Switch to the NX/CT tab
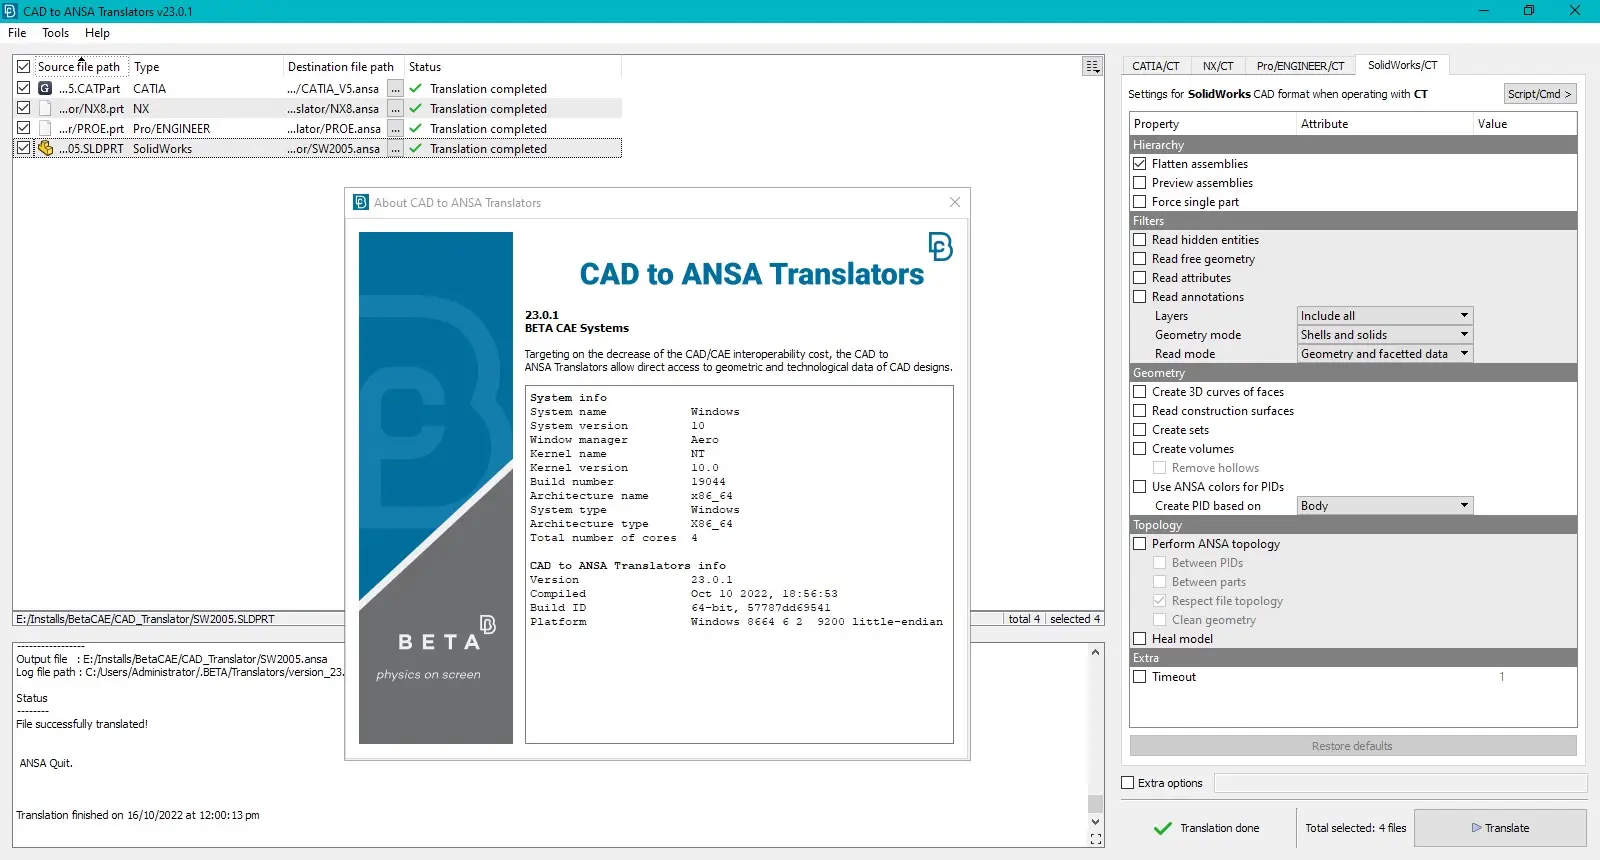The width and height of the screenshot is (1600, 860). (1218, 66)
